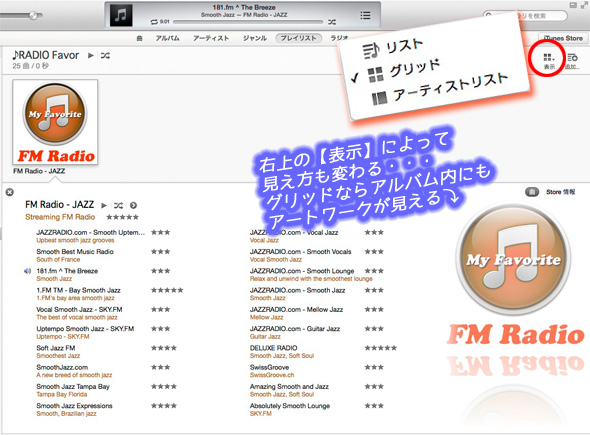Screen dimensions: 590x435
Task: Shuffle the FM Radio - JAZZ album
Action: (x=118, y=205)
